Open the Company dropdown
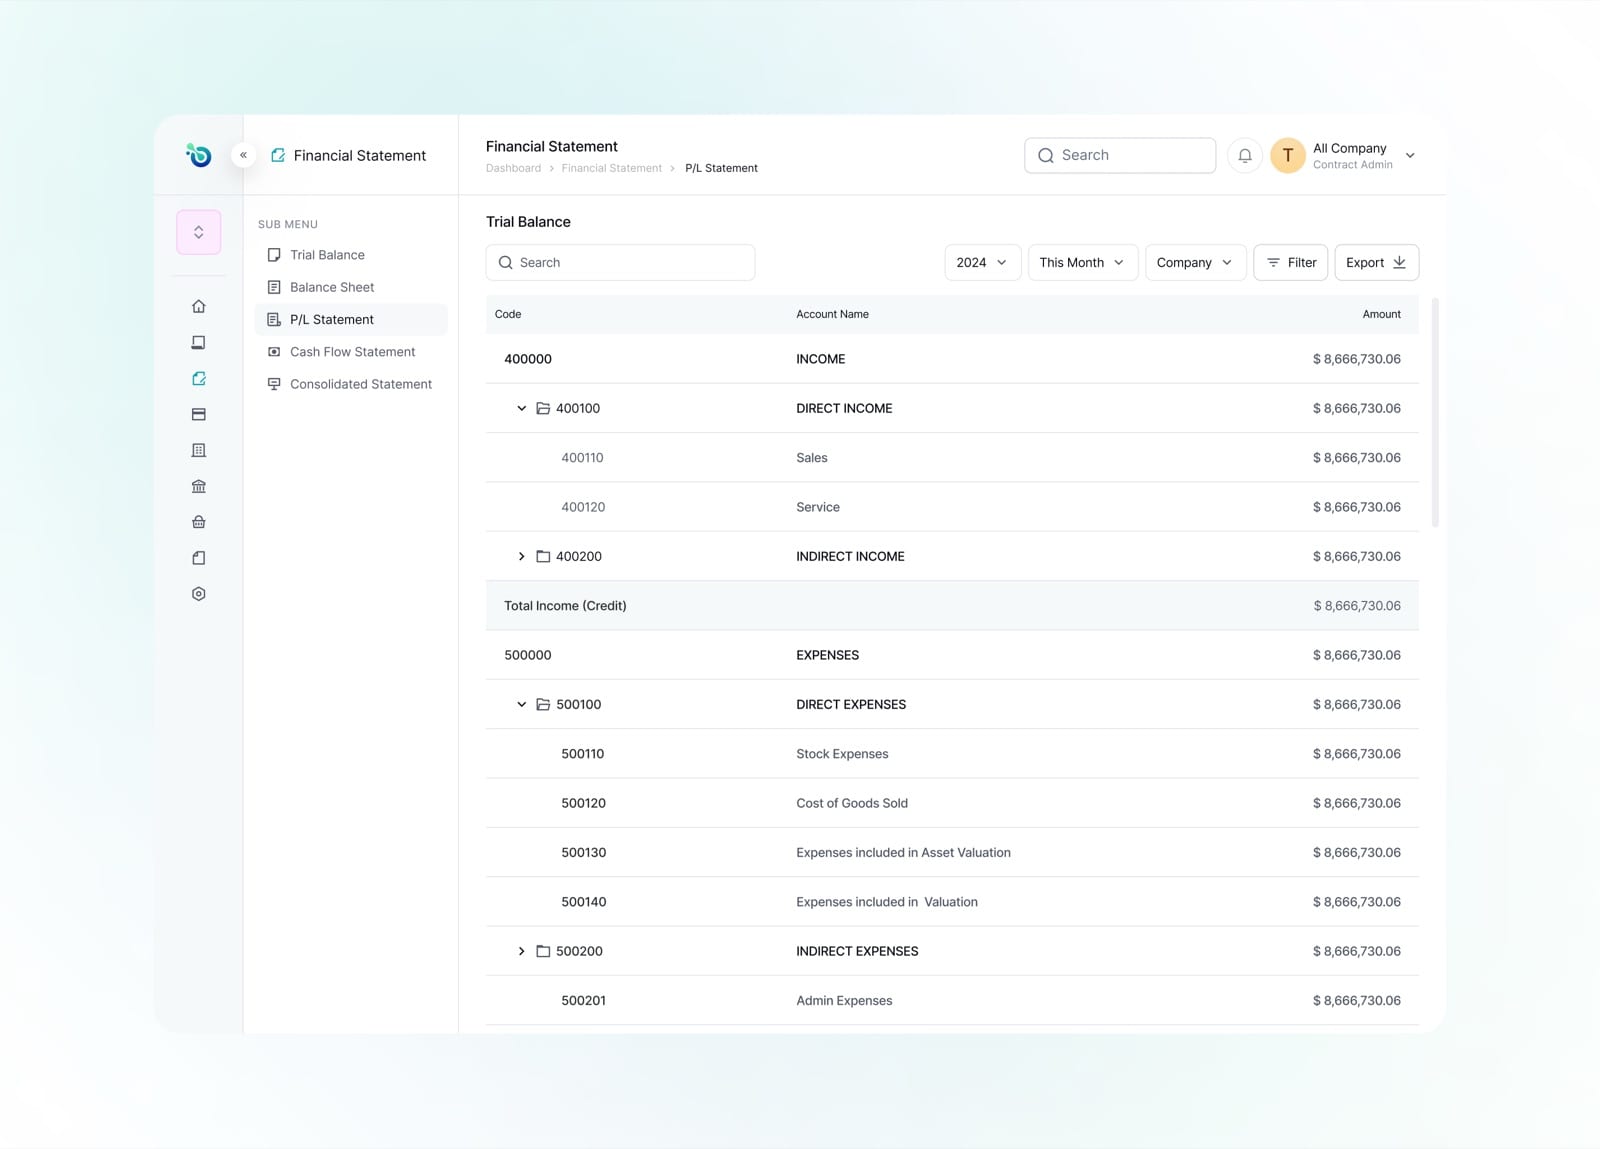Image resolution: width=1600 pixels, height=1149 pixels. point(1195,262)
